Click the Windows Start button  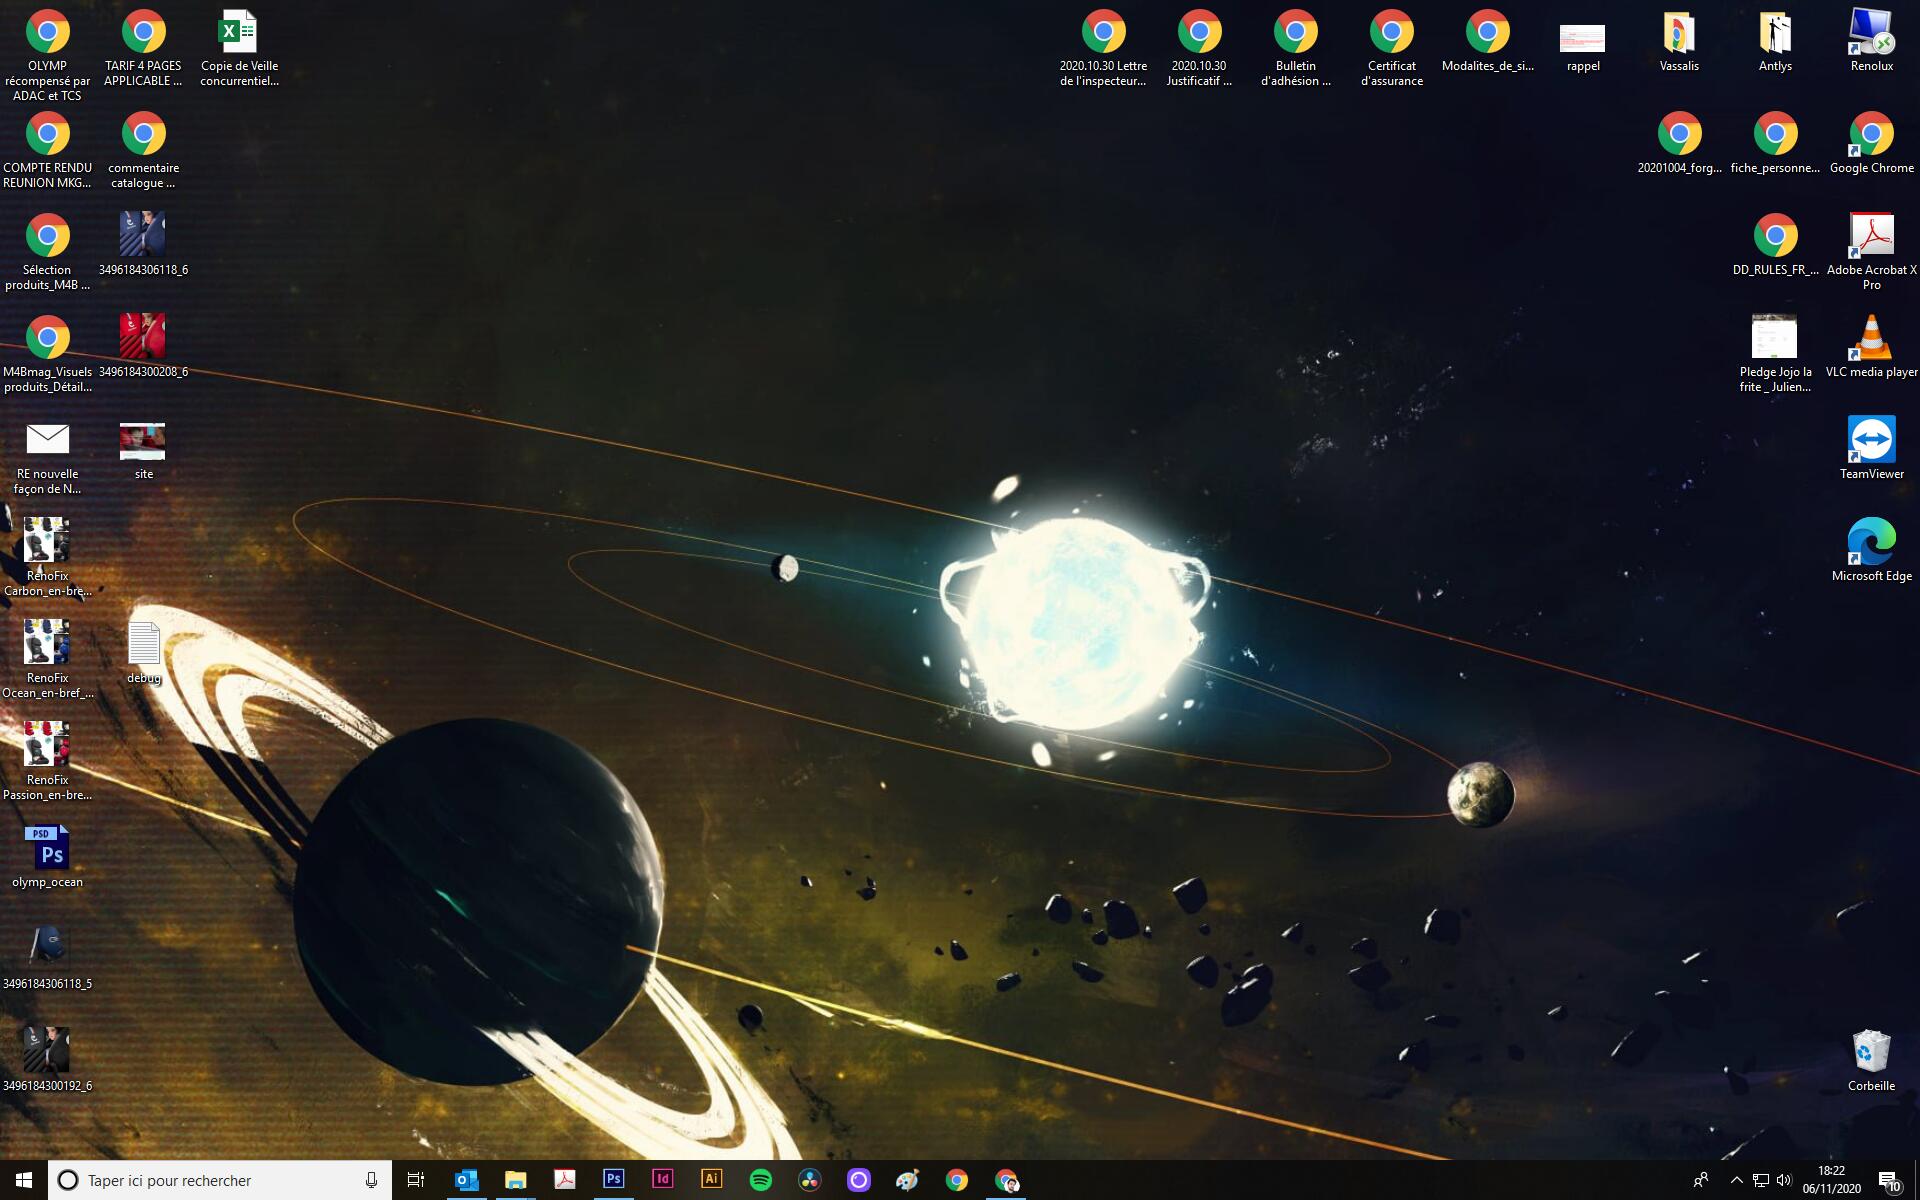[x=24, y=1180]
